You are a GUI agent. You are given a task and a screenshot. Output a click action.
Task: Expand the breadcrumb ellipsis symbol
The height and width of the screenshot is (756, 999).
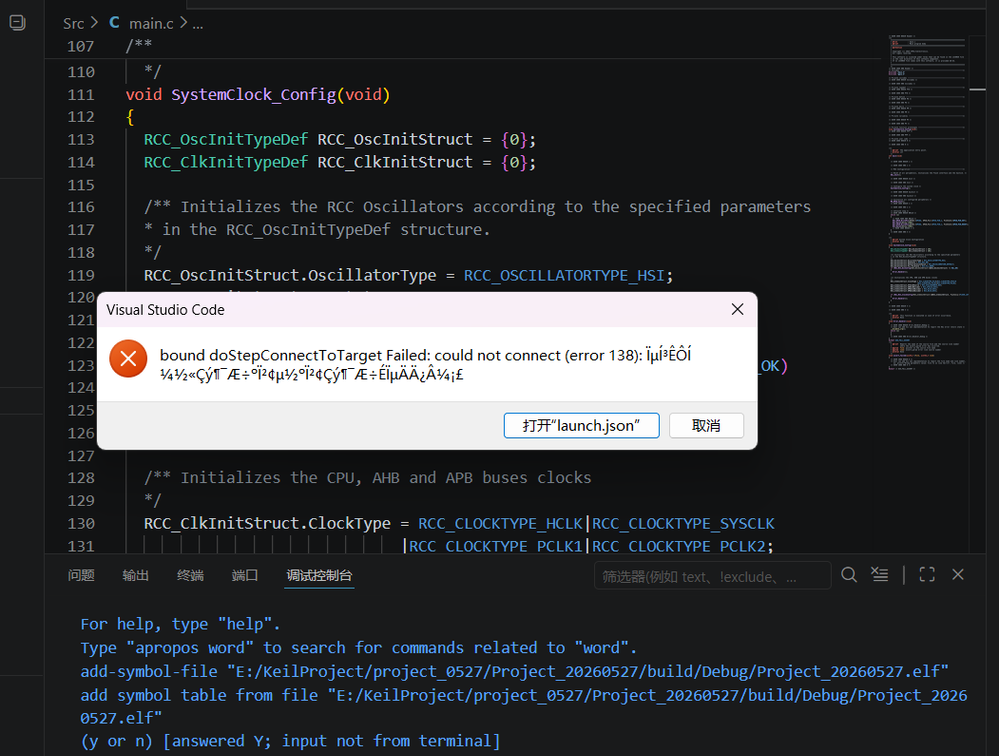[198, 24]
